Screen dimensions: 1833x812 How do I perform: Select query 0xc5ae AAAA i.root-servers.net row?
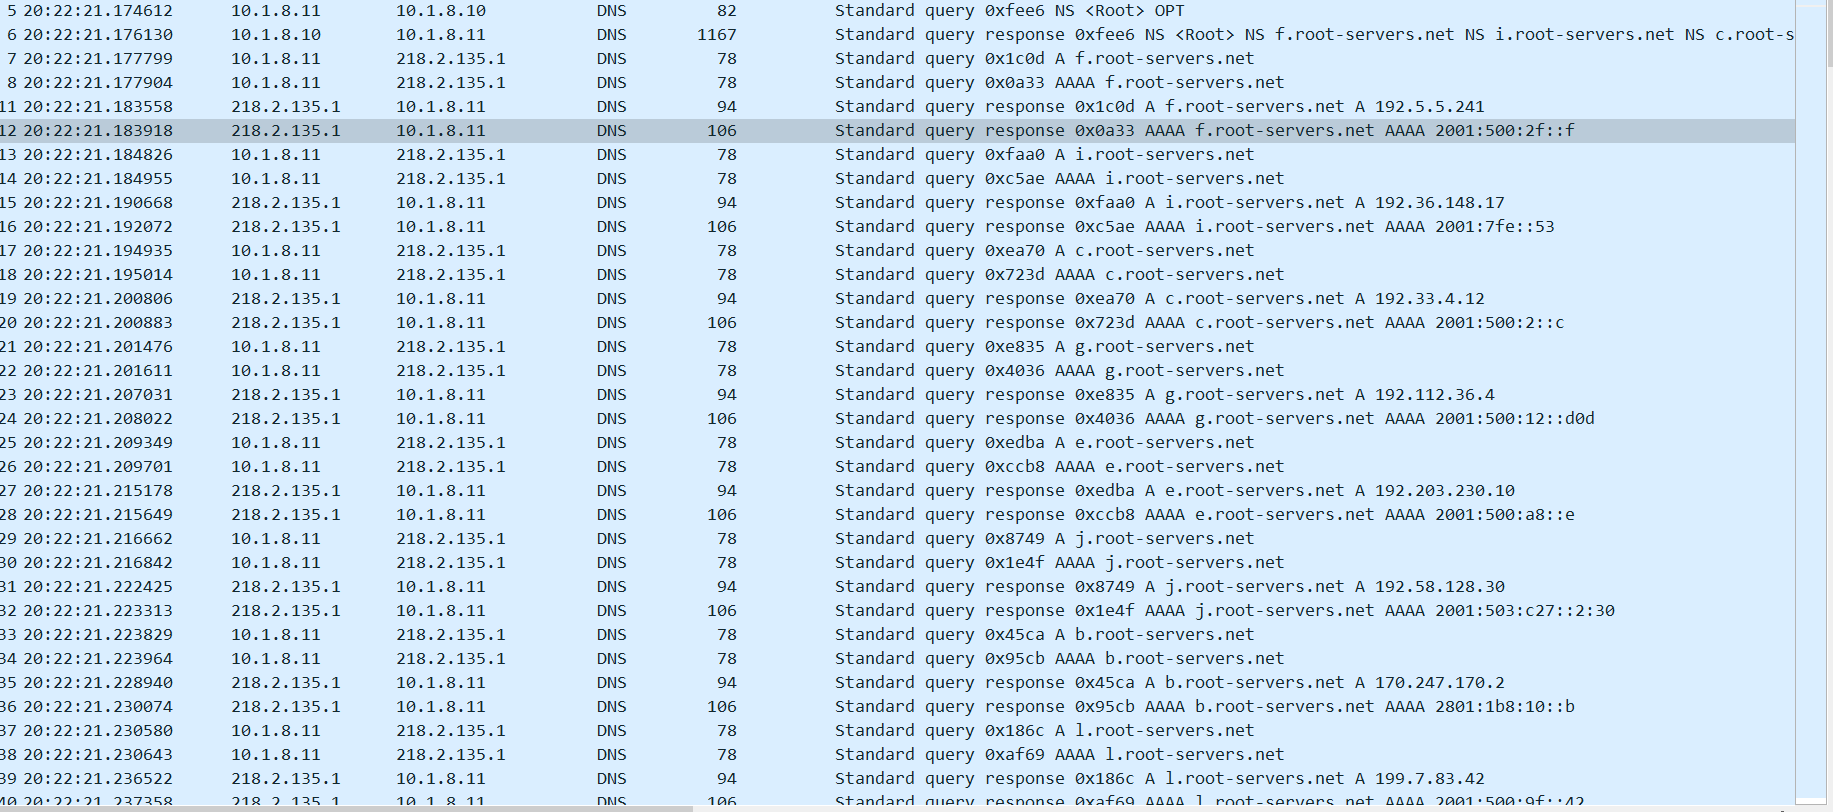(x=897, y=179)
